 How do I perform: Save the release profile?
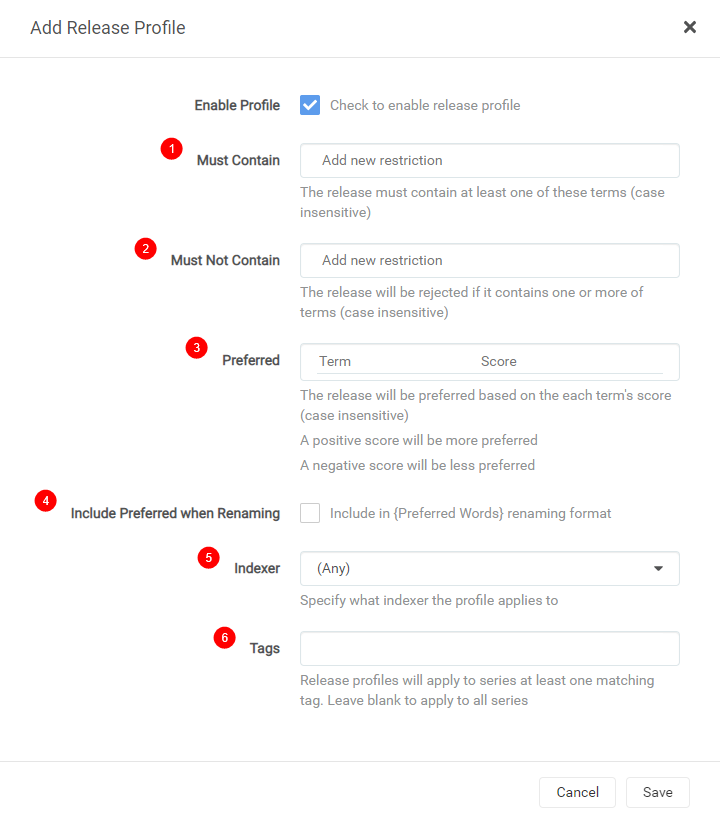point(658,792)
